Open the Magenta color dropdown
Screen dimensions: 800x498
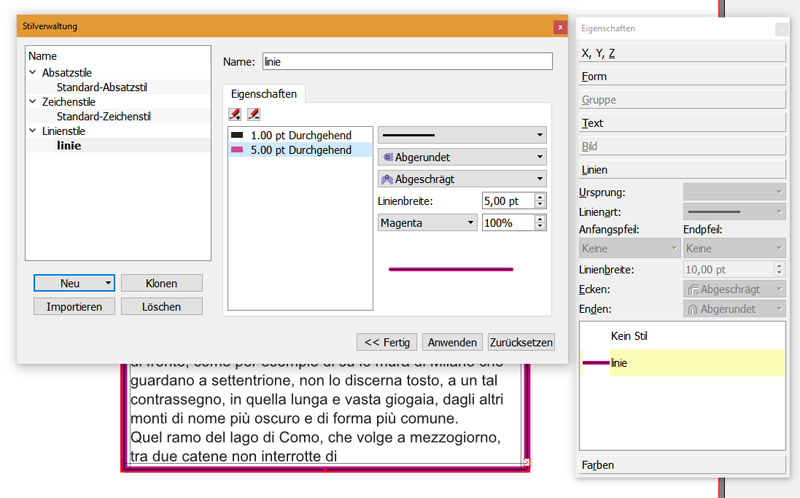tap(427, 223)
